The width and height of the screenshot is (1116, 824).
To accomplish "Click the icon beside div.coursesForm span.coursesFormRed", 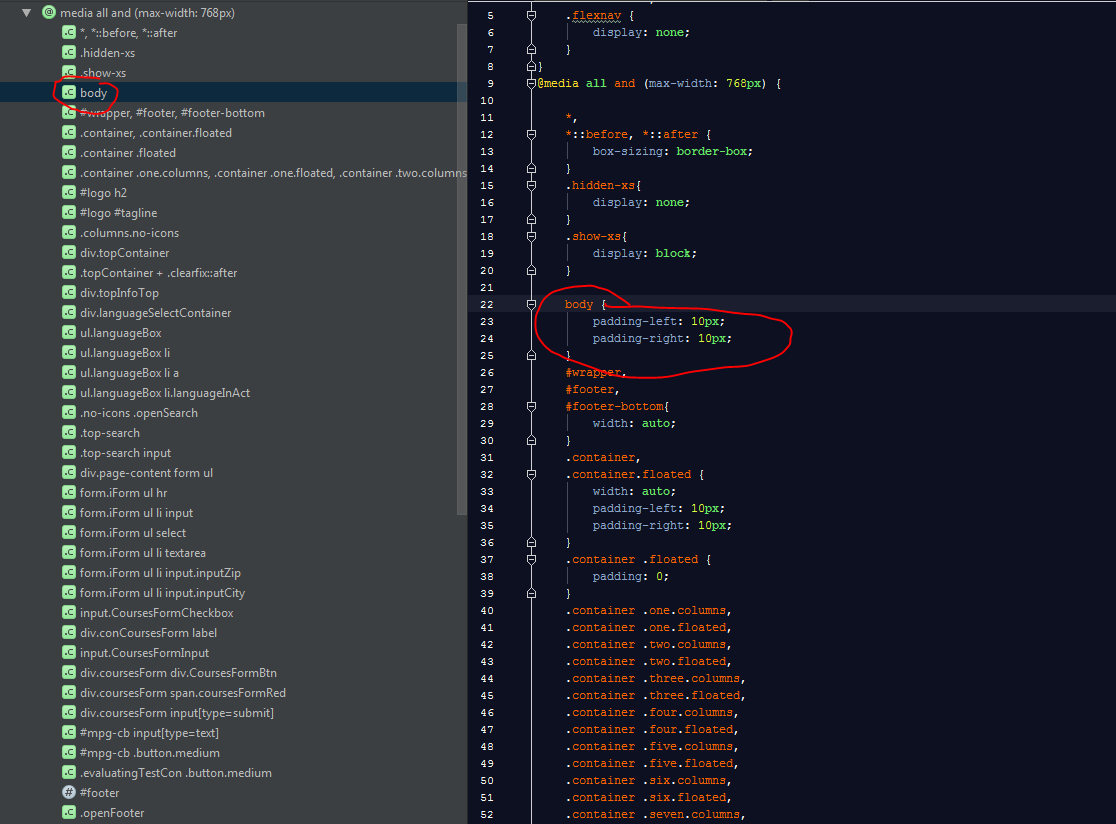I will 69,692.
